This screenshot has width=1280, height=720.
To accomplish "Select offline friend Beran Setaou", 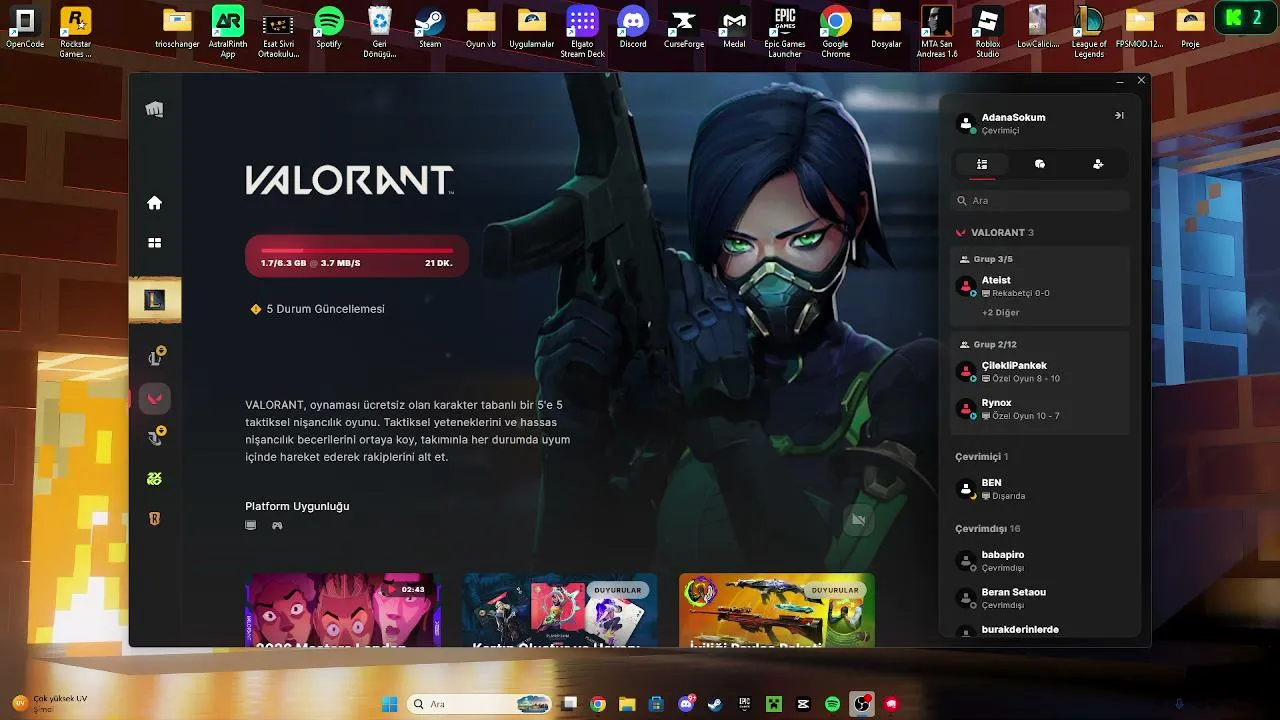I will tap(1040, 598).
